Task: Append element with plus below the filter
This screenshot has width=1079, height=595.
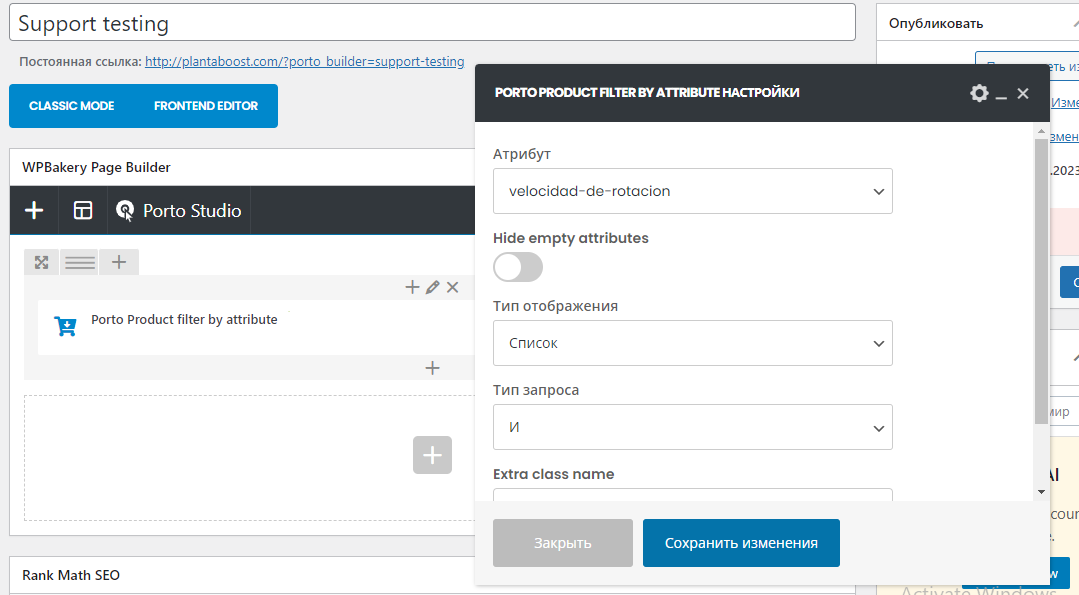Action: point(432,368)
